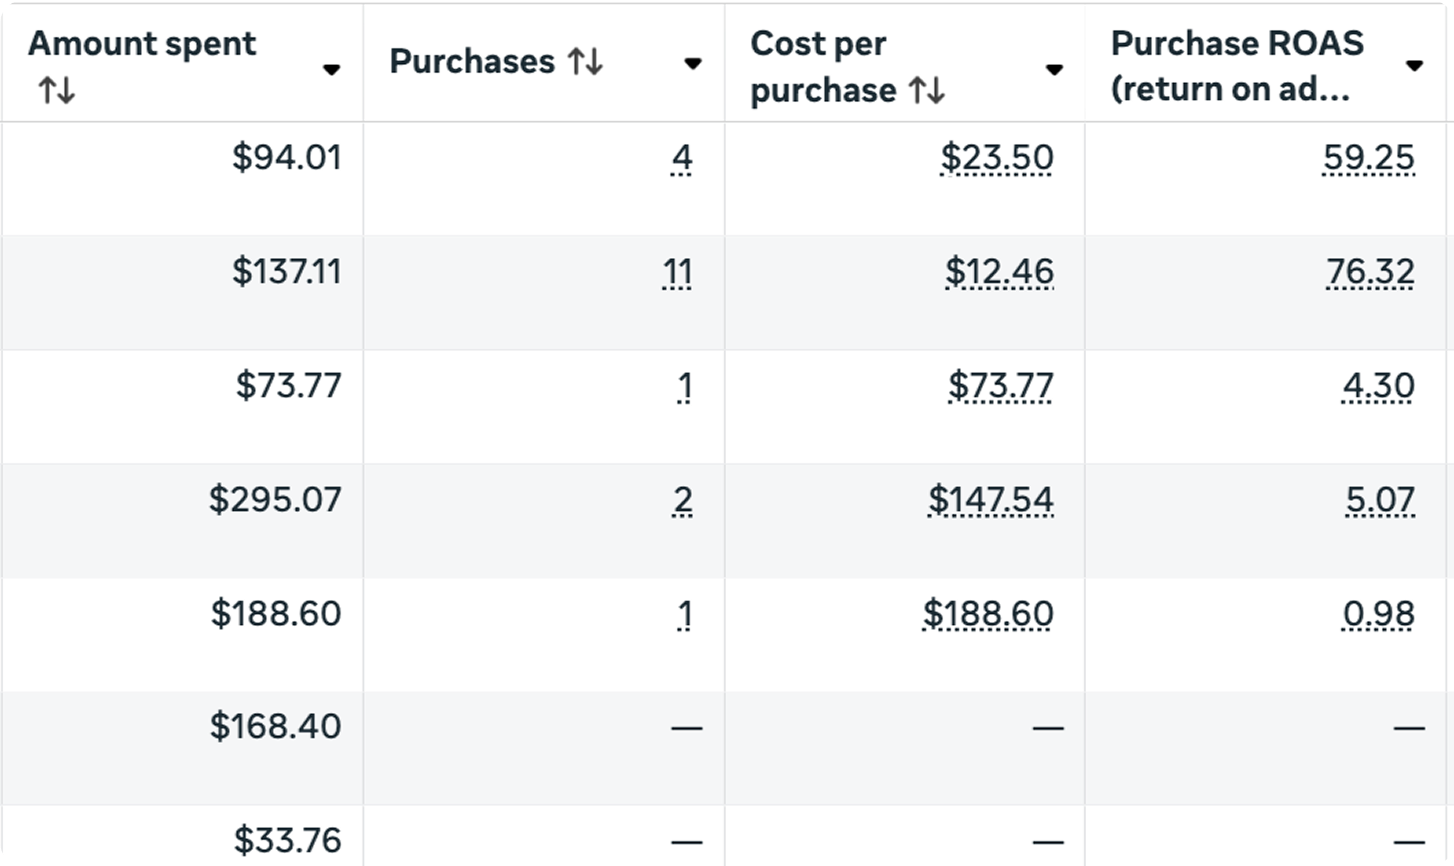Sort by Cost per purchase arrows icon

tap(926, 92)
